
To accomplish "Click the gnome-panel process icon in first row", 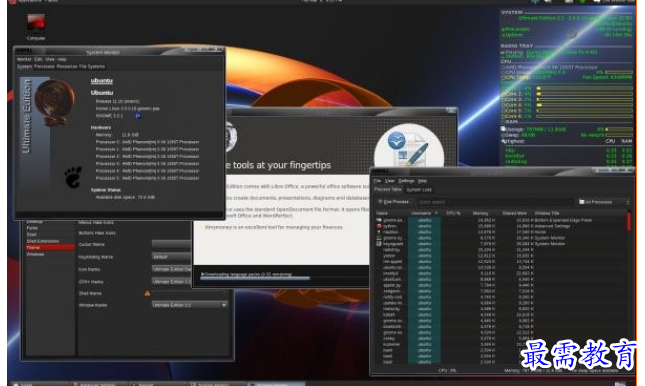I will click(379, 220).
